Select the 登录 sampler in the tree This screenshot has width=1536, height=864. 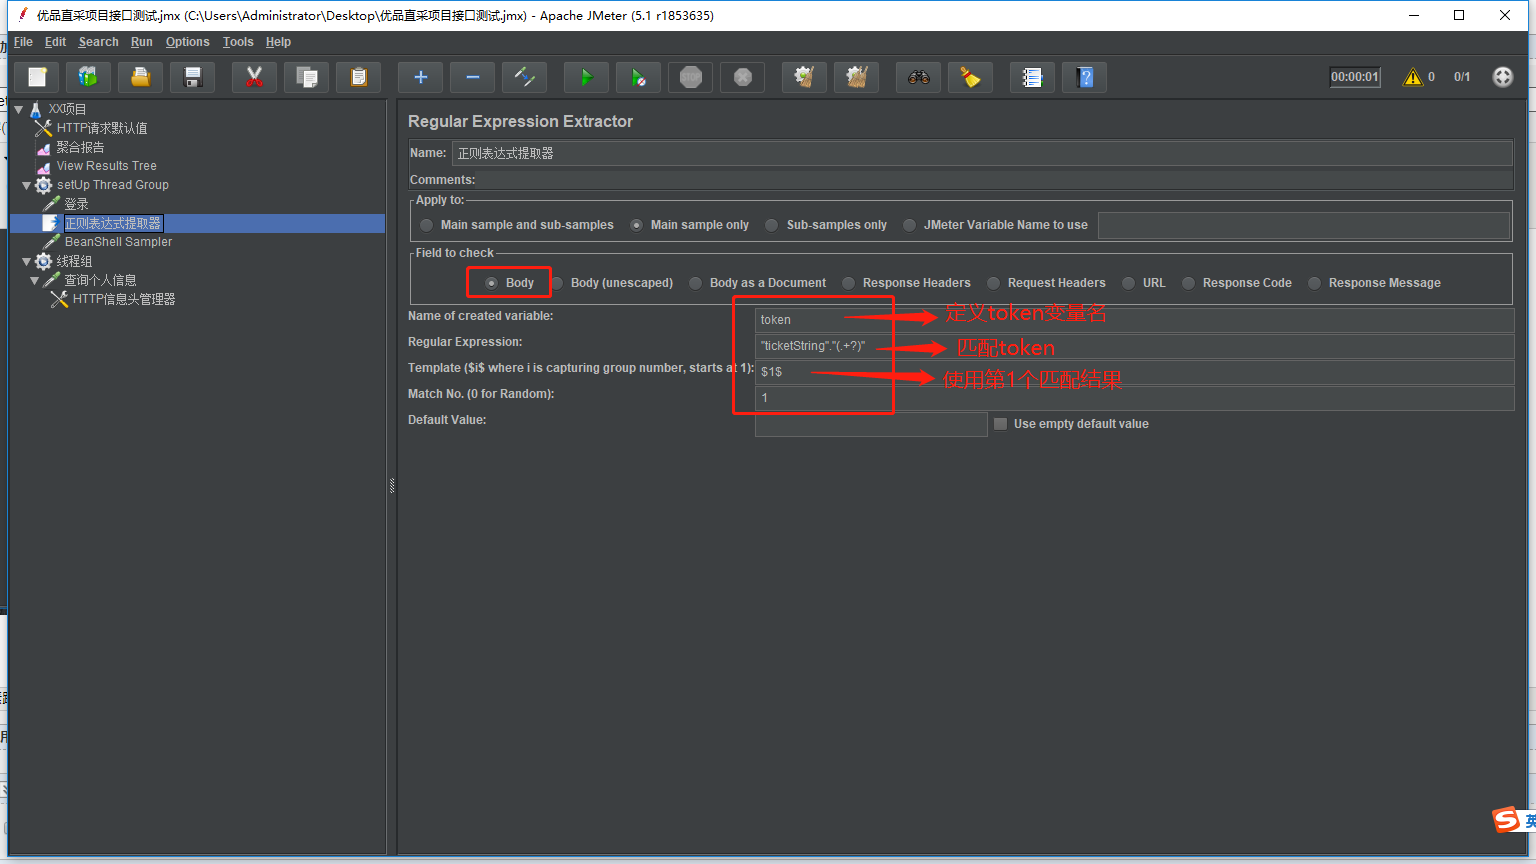point(76,204)
